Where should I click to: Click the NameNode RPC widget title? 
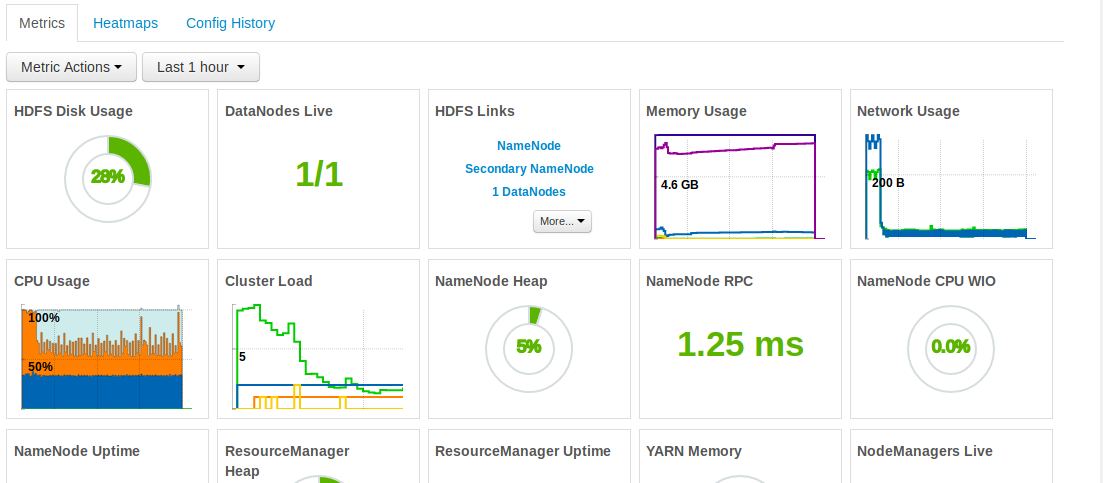[x=700, y=281]
